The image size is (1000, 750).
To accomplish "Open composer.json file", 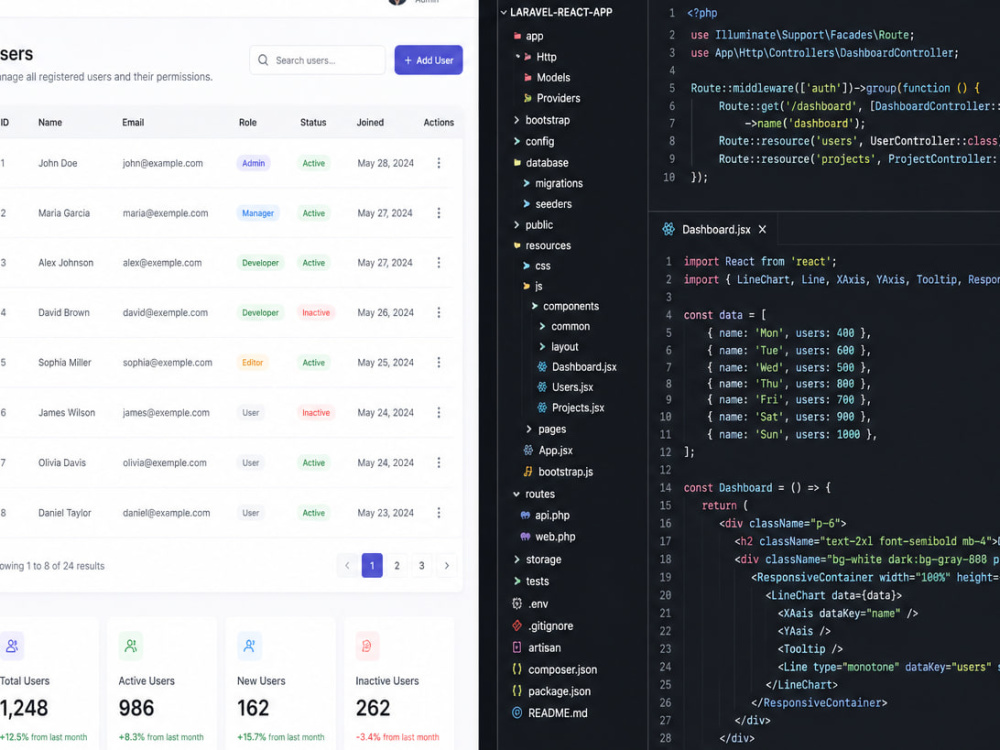I will tap(555, 670).
